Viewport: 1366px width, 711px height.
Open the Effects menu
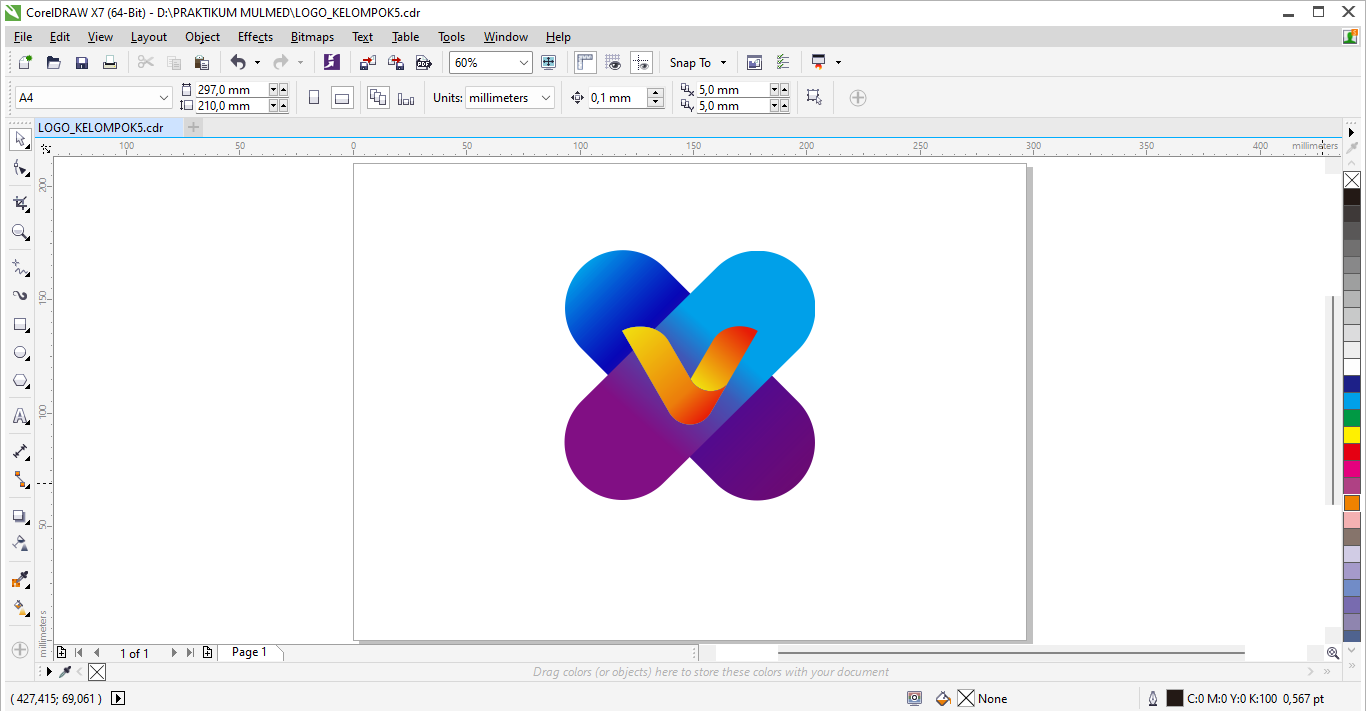pyautogui.click(x=255, y=37)
